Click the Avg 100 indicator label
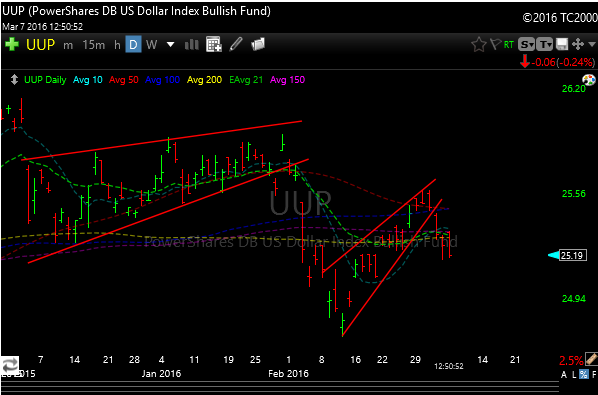 coord(162,80)
